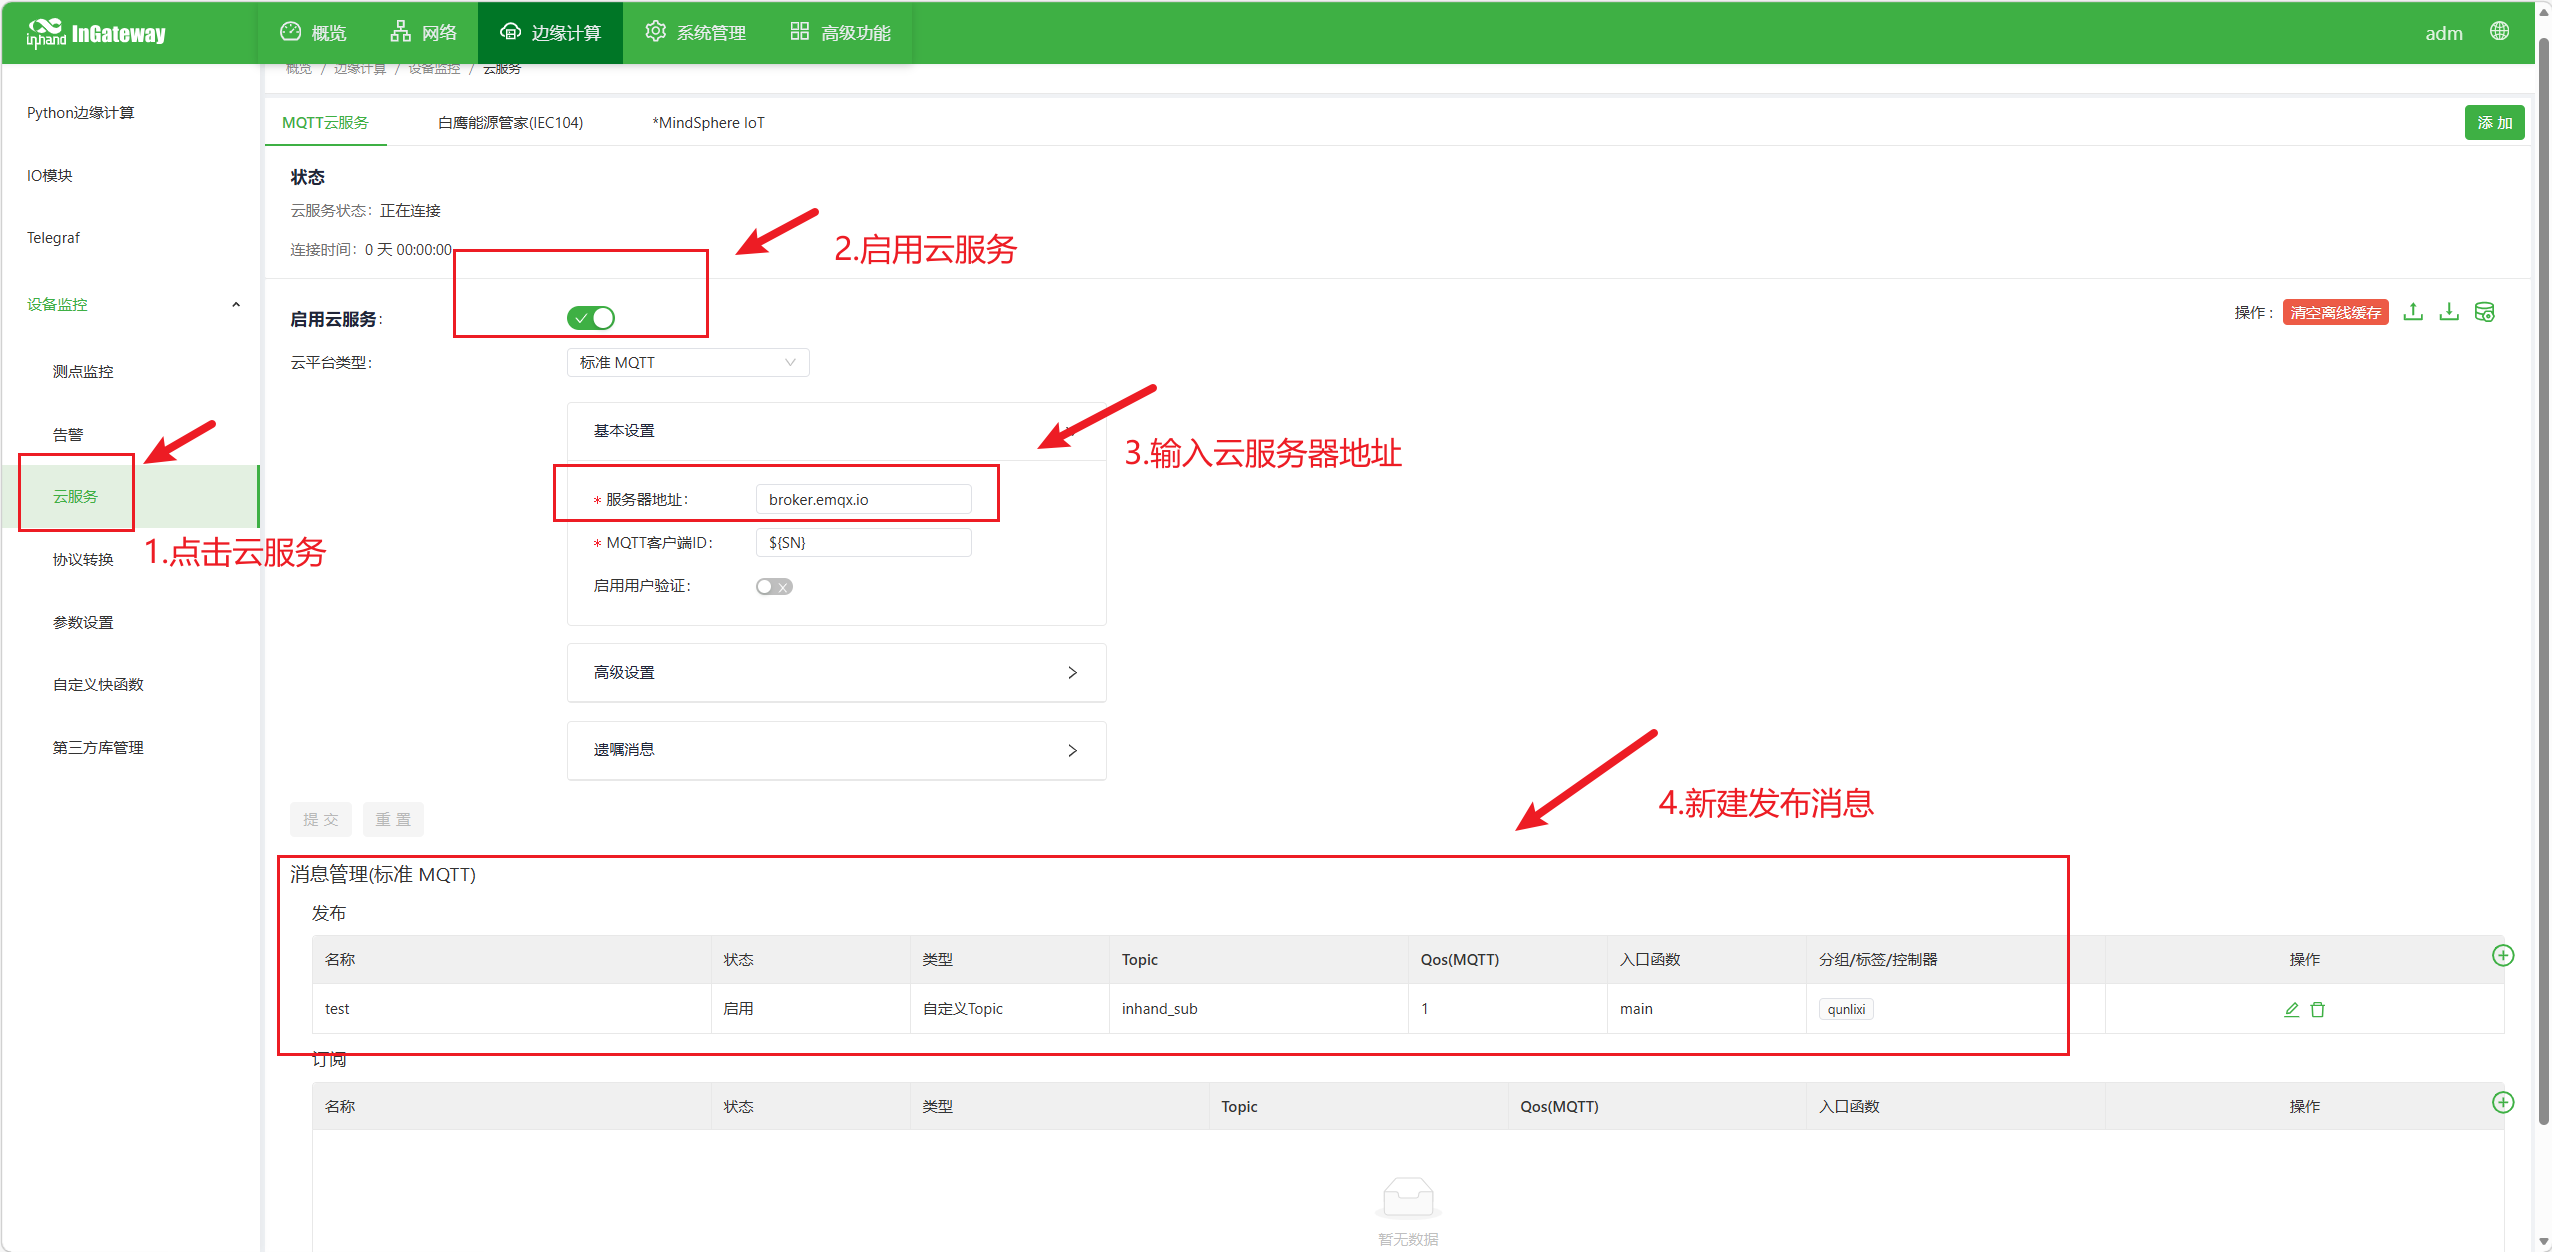2552x1252 pixels.
Task: Delete the test publish message
Action: coord(2318,1010)
